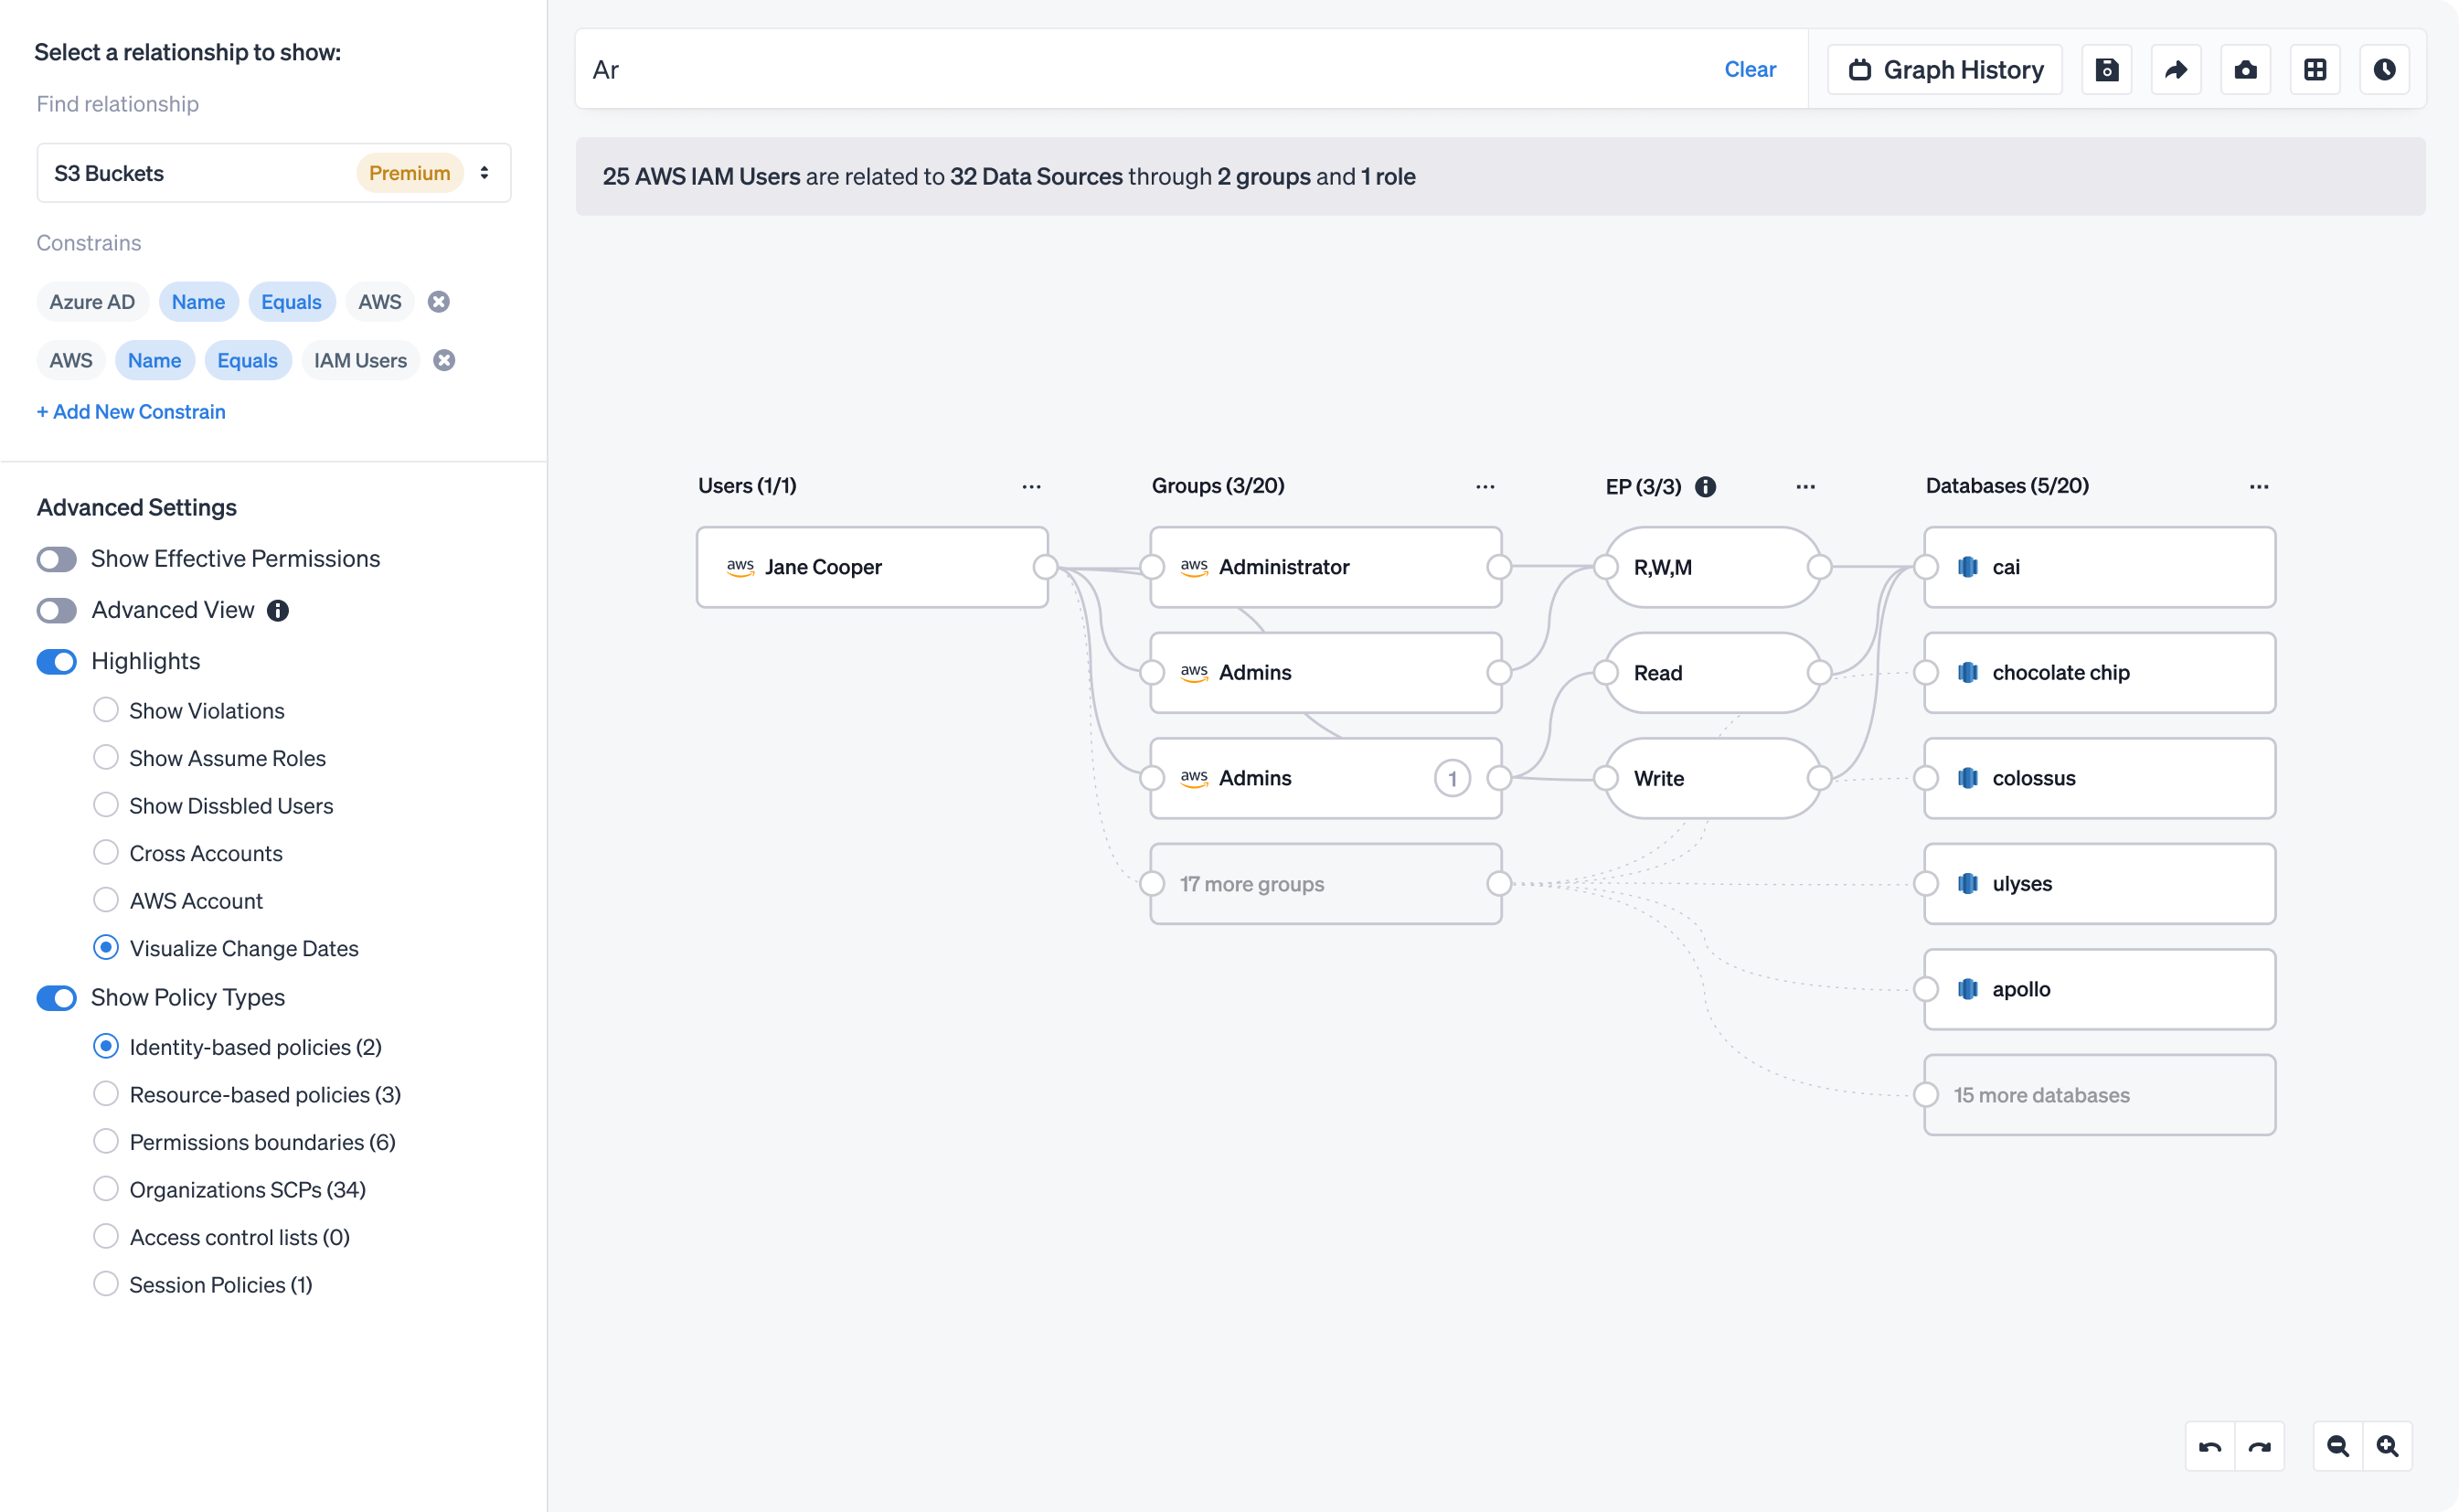Click the Advanced View info icon

coord(278,611)
